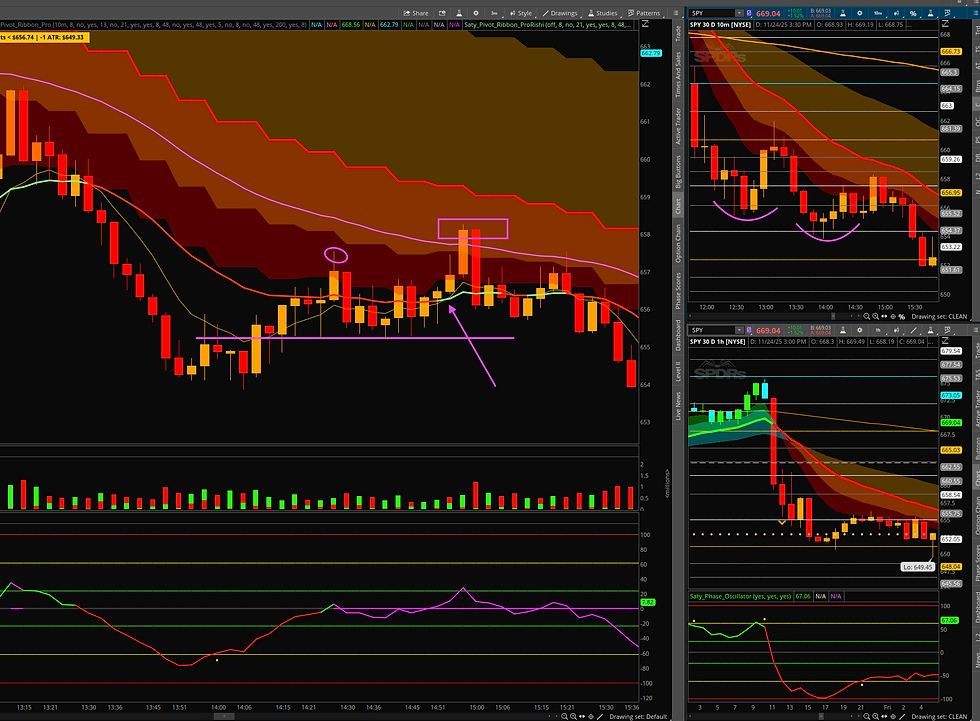Viewport: 980px width, 721px height.
Task: Open the Phase Scores sidebar tab
Action: [x=678, y=291]
